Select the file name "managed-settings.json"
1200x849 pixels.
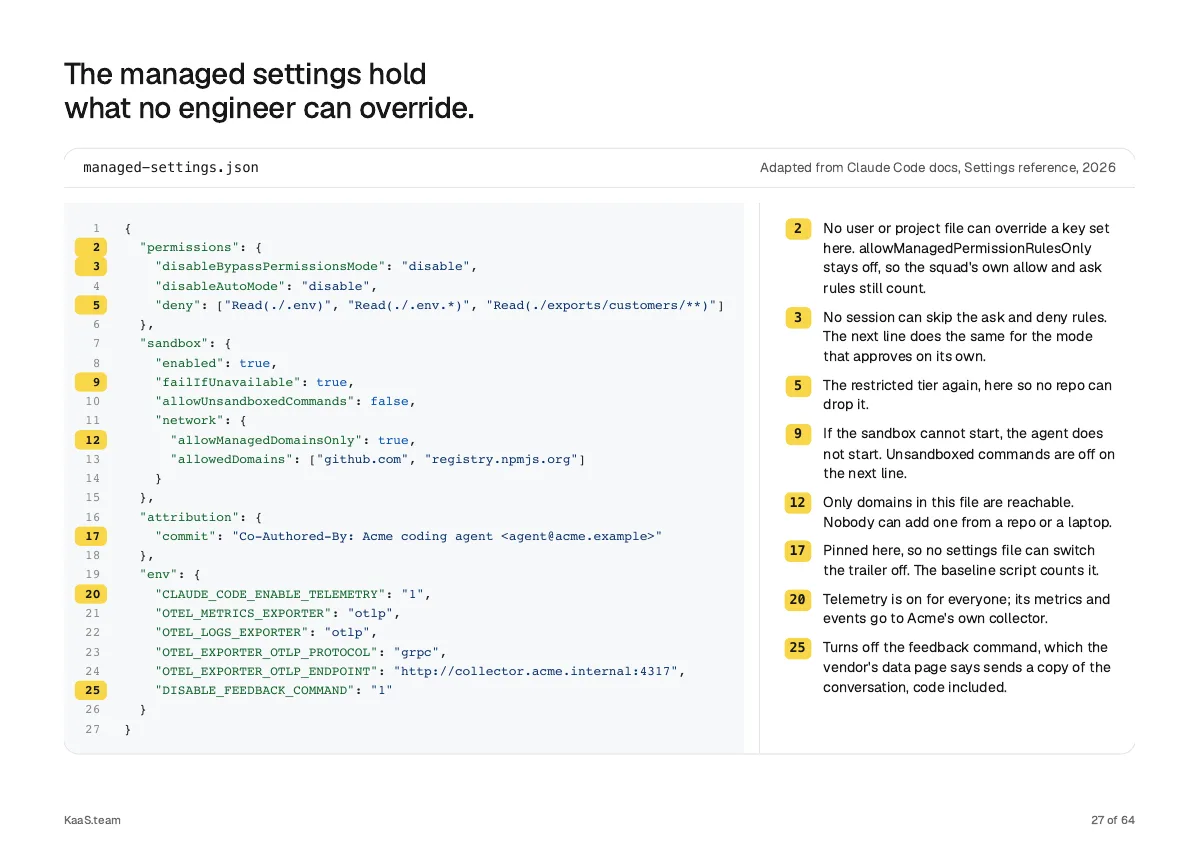coord(171,167)
